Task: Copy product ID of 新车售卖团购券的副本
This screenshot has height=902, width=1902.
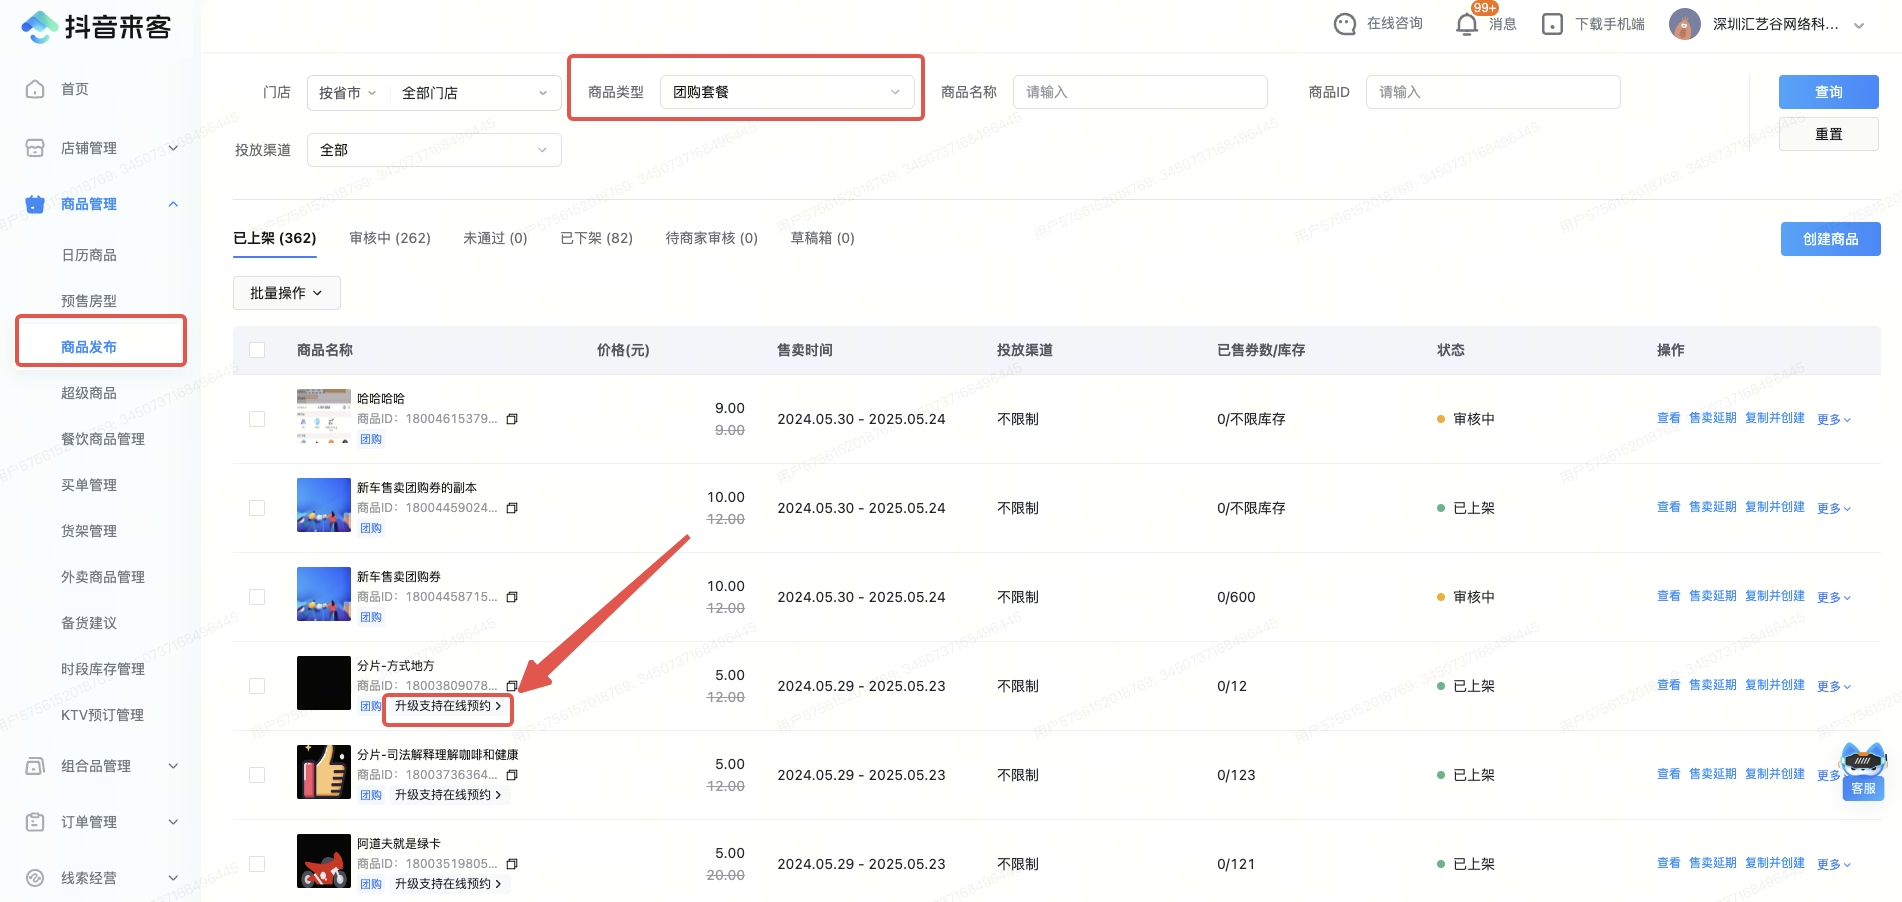Action: pos(512,508)
